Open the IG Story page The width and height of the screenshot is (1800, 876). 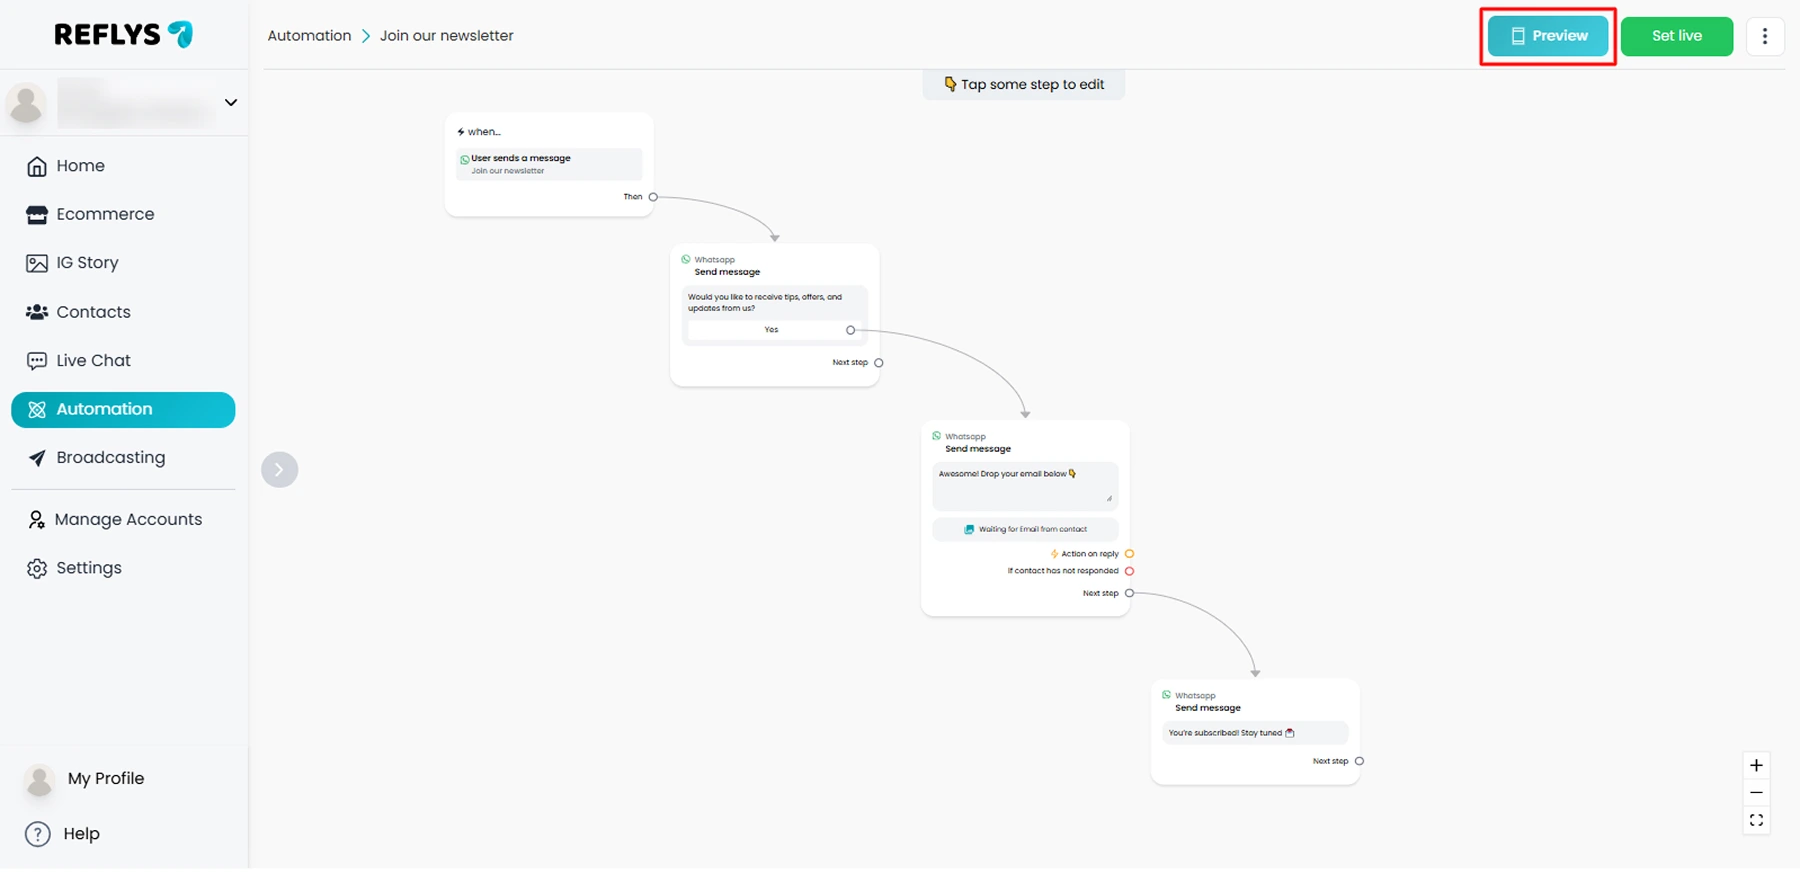pyautogui.click(x=87, y=263)
